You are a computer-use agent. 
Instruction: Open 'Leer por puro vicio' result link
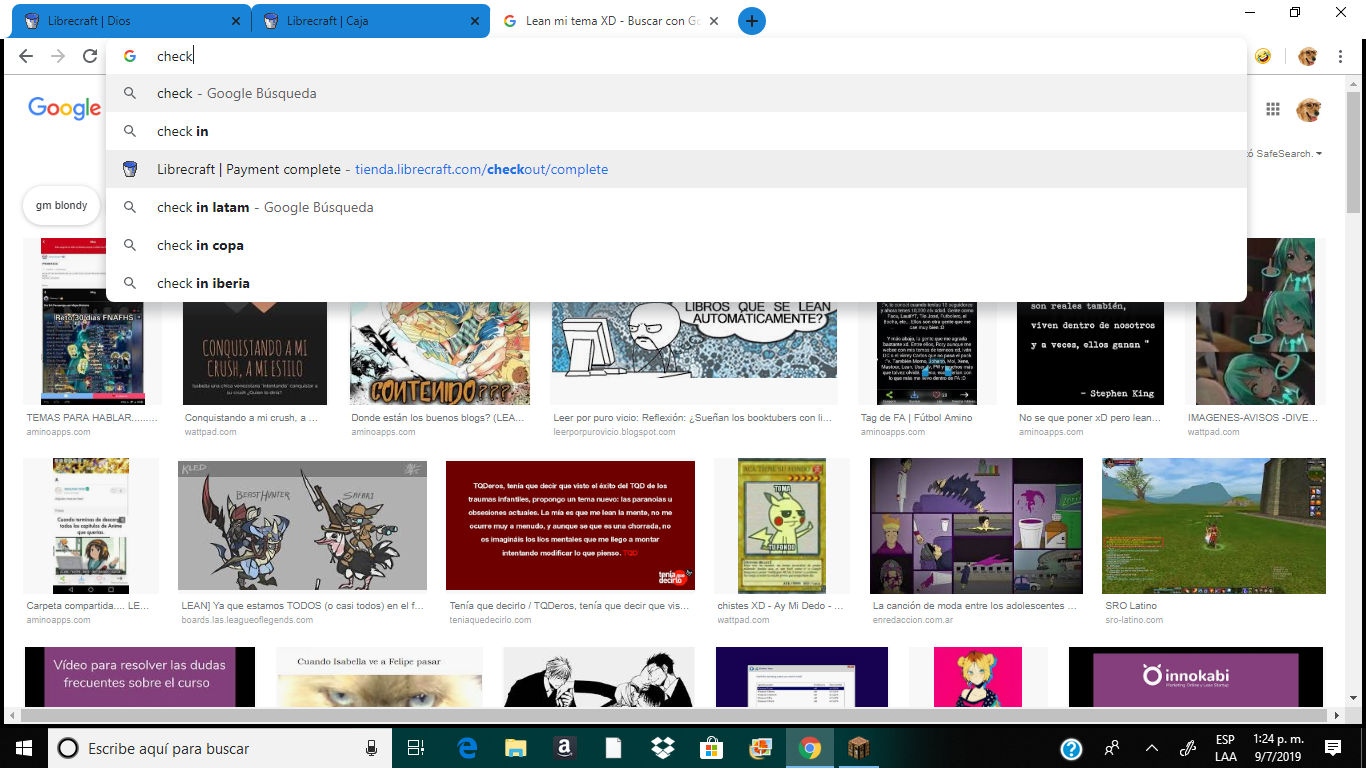692,418
